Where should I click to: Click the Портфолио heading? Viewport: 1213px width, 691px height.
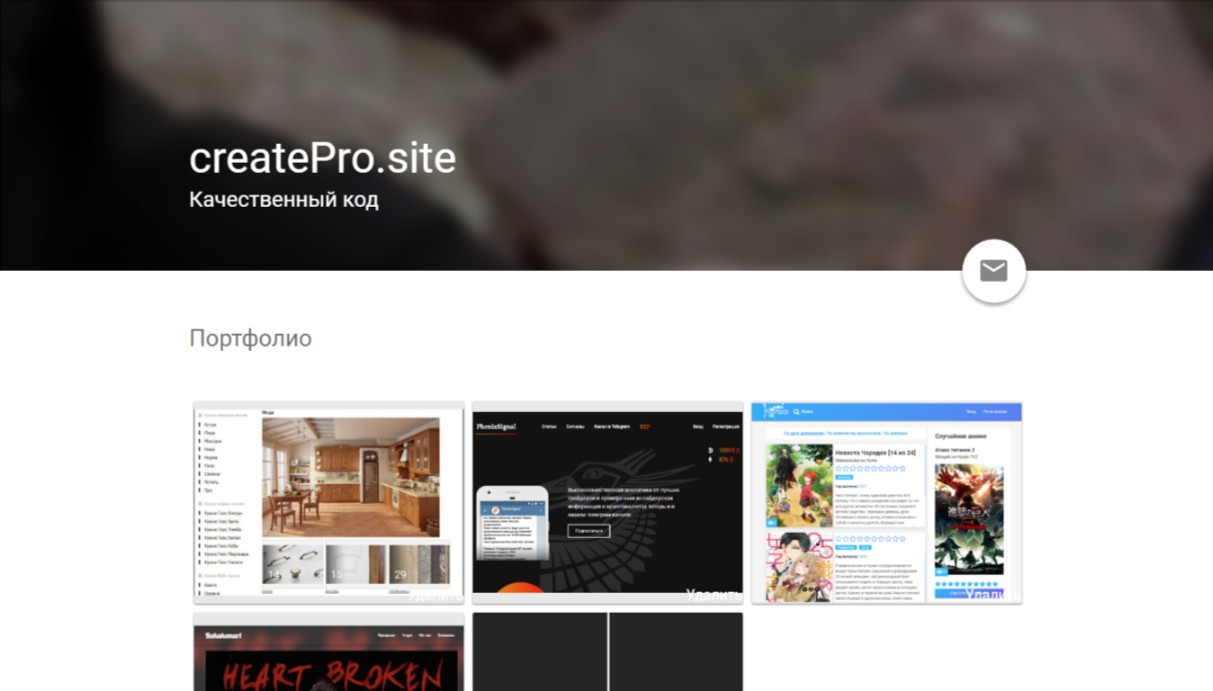click(250, 339)
